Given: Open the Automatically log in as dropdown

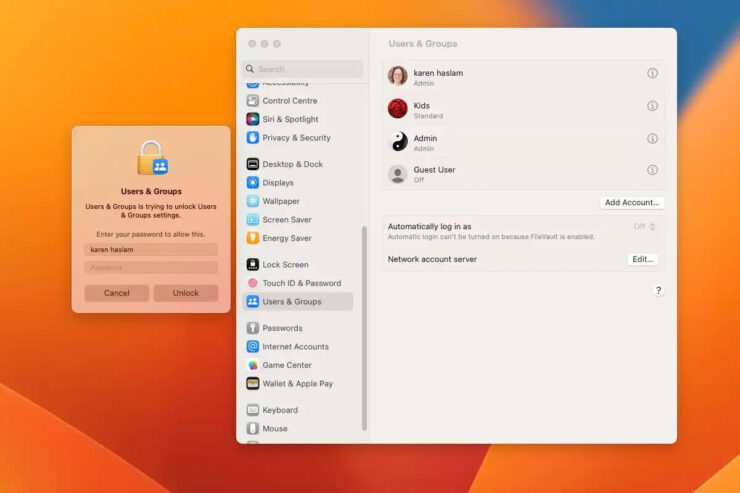Looking at the screenshot, I should click(645, 227).
